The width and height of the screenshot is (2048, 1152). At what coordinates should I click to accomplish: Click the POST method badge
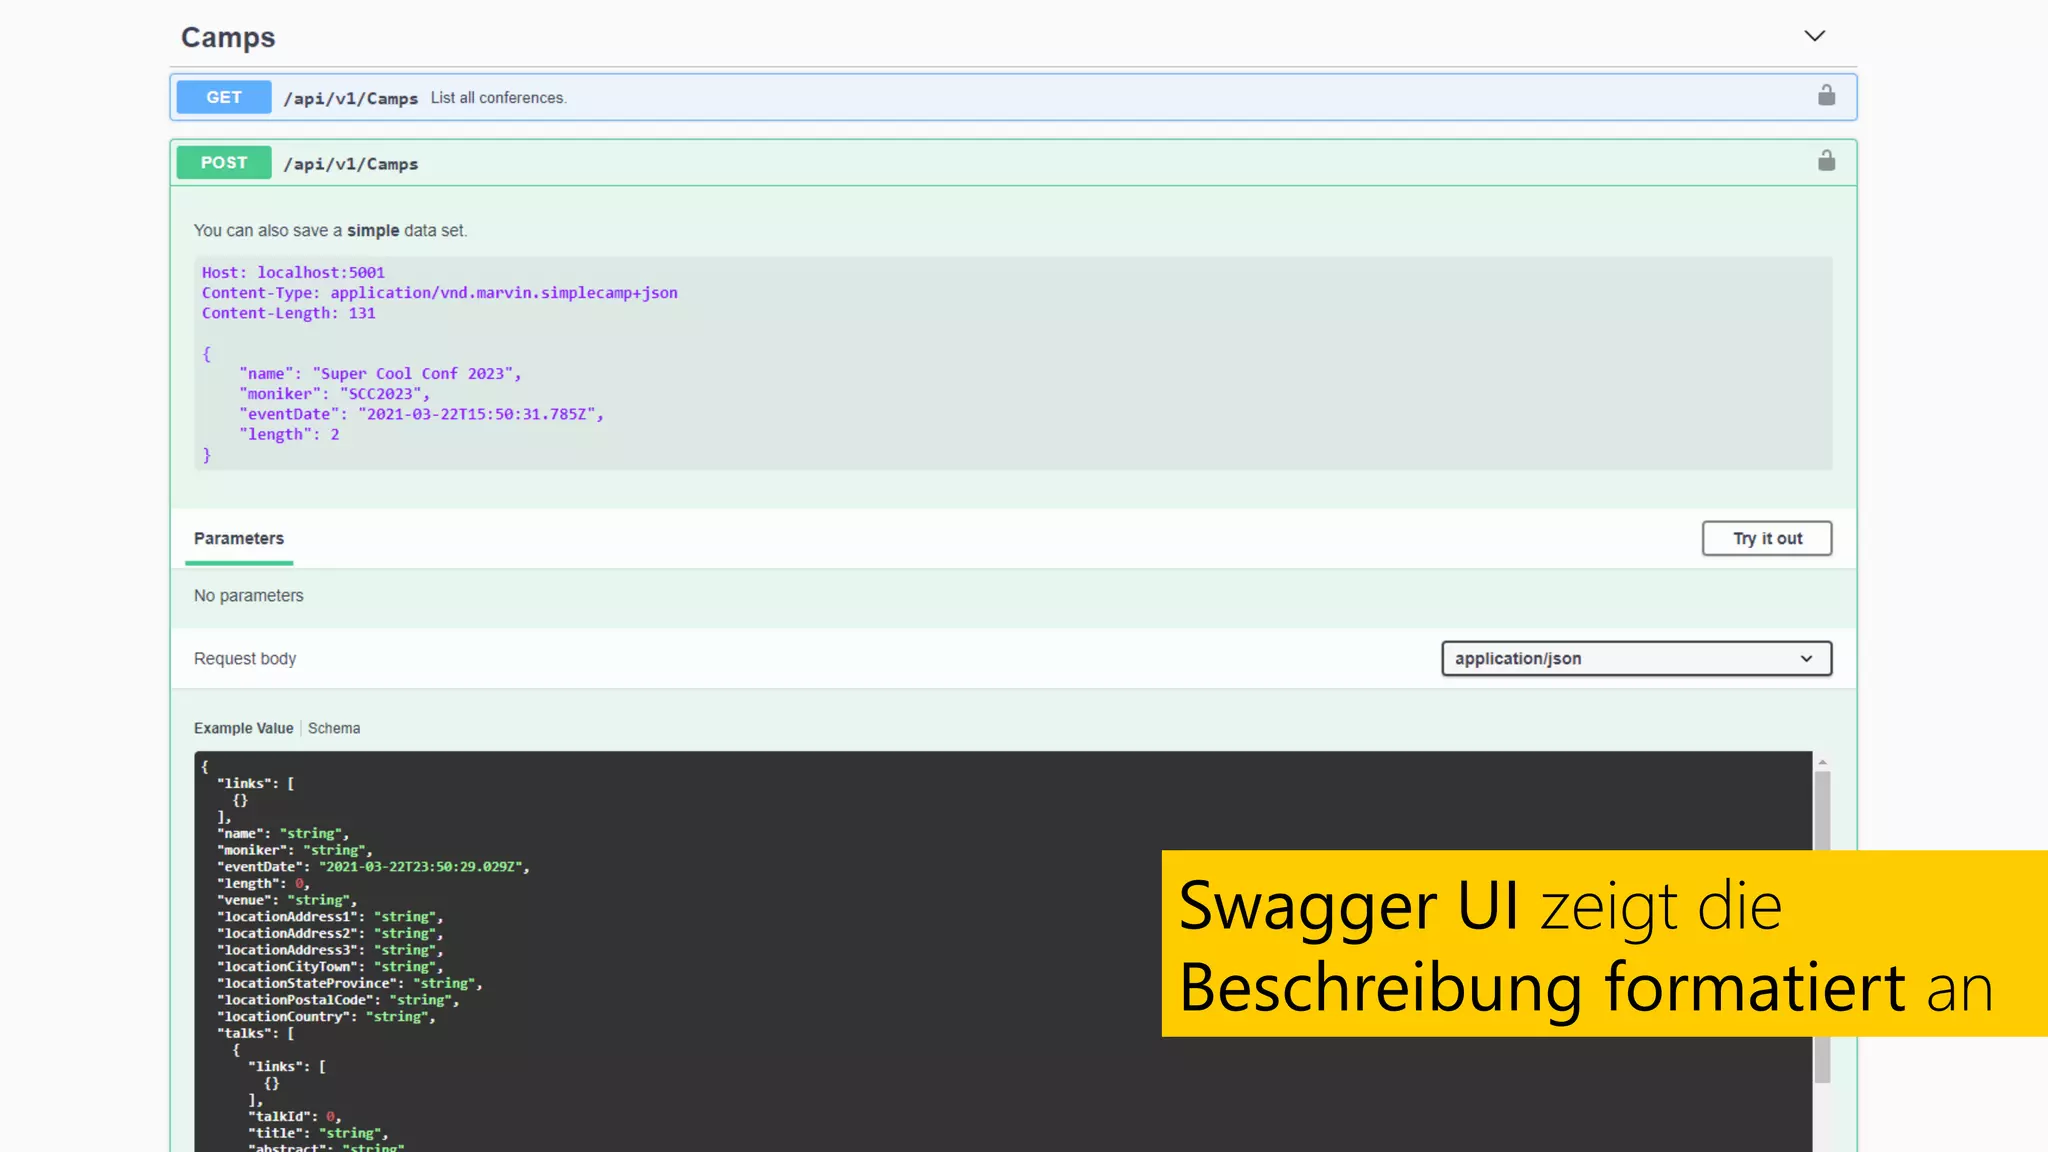[x=224, y=162]
